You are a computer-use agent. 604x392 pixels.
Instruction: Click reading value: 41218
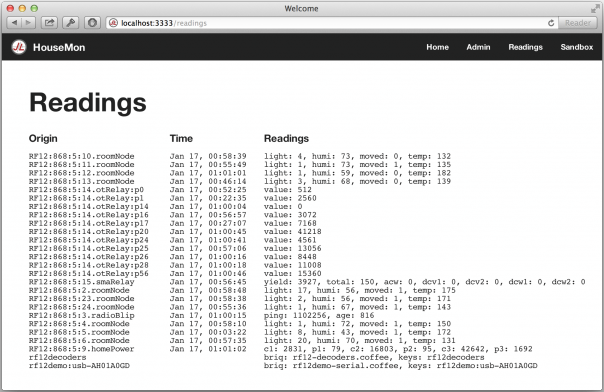click(292, 231)
